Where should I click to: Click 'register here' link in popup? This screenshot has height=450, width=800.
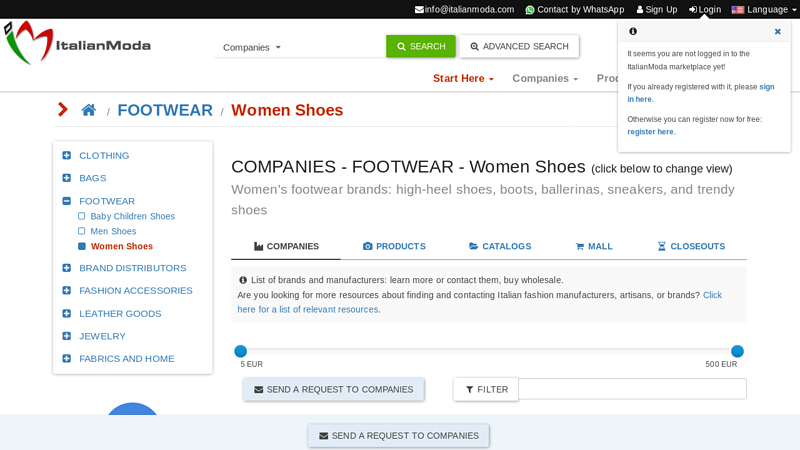pyautogui.click(x=651, y=132)
